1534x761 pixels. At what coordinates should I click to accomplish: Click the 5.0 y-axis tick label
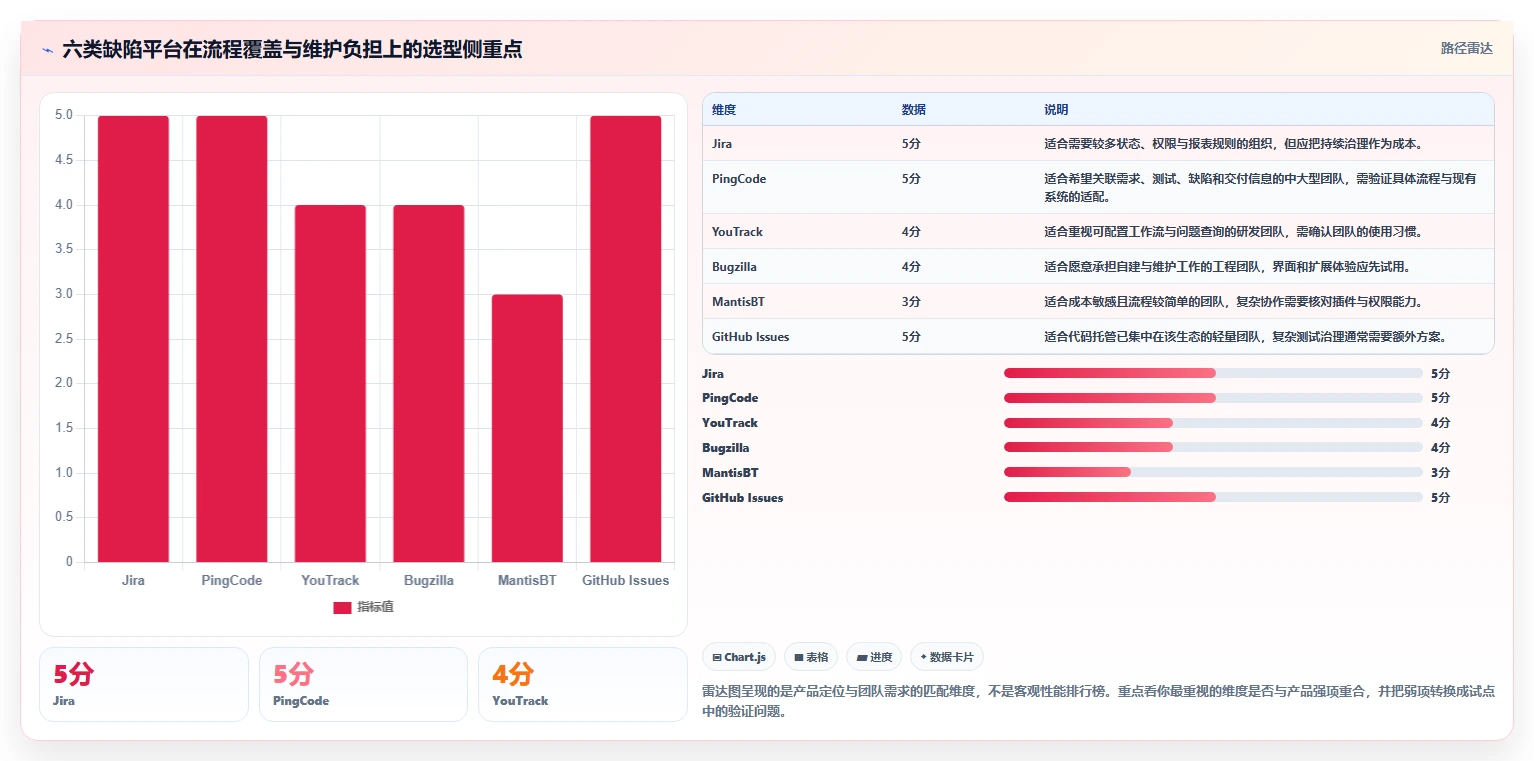pyautogui.click(x=64, y=115)
